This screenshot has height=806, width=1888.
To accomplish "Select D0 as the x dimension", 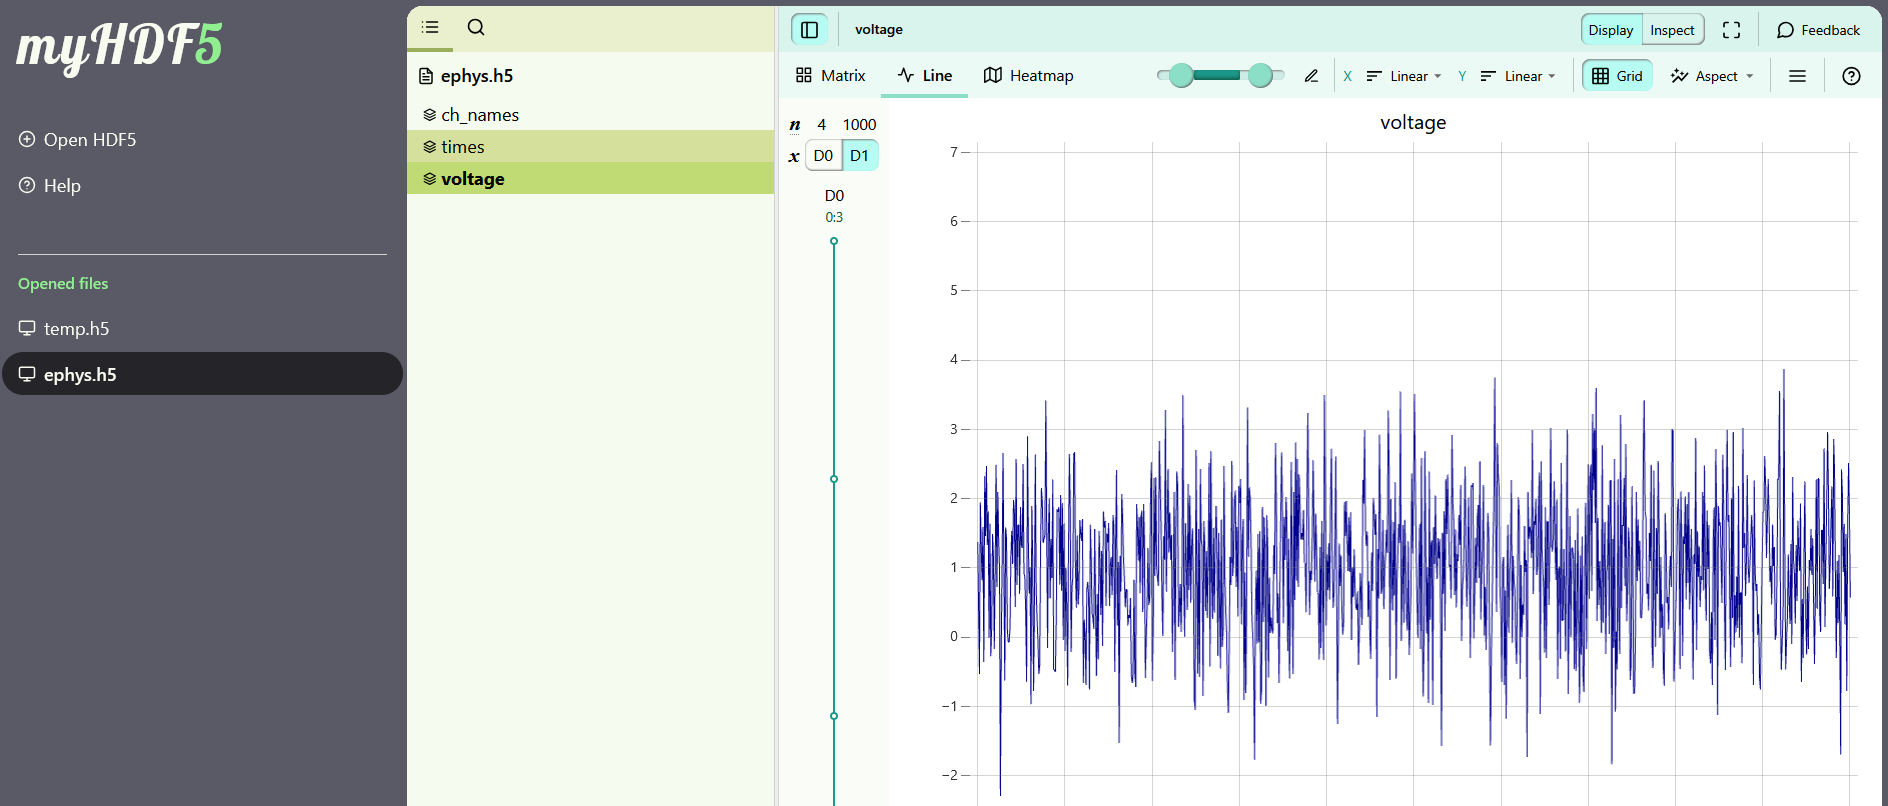I will [823, 156].
